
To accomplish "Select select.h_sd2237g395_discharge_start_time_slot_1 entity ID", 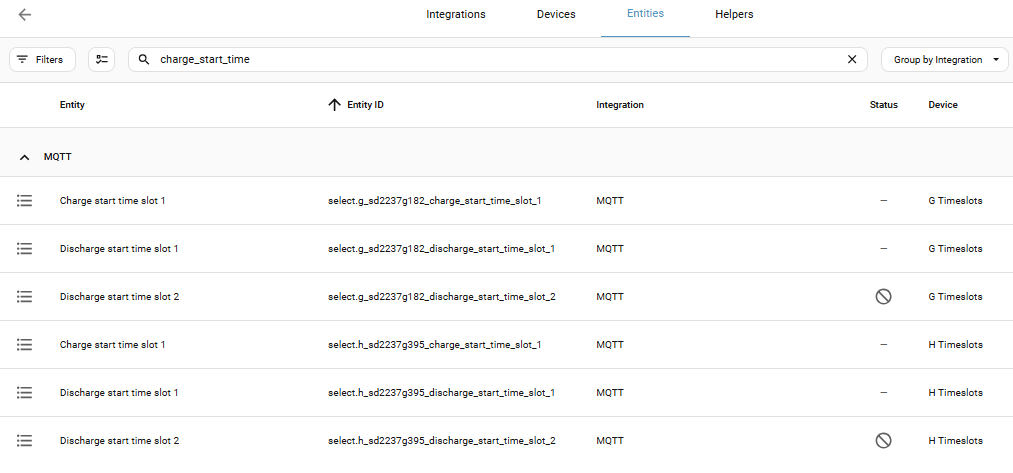I will click(441, 392).
